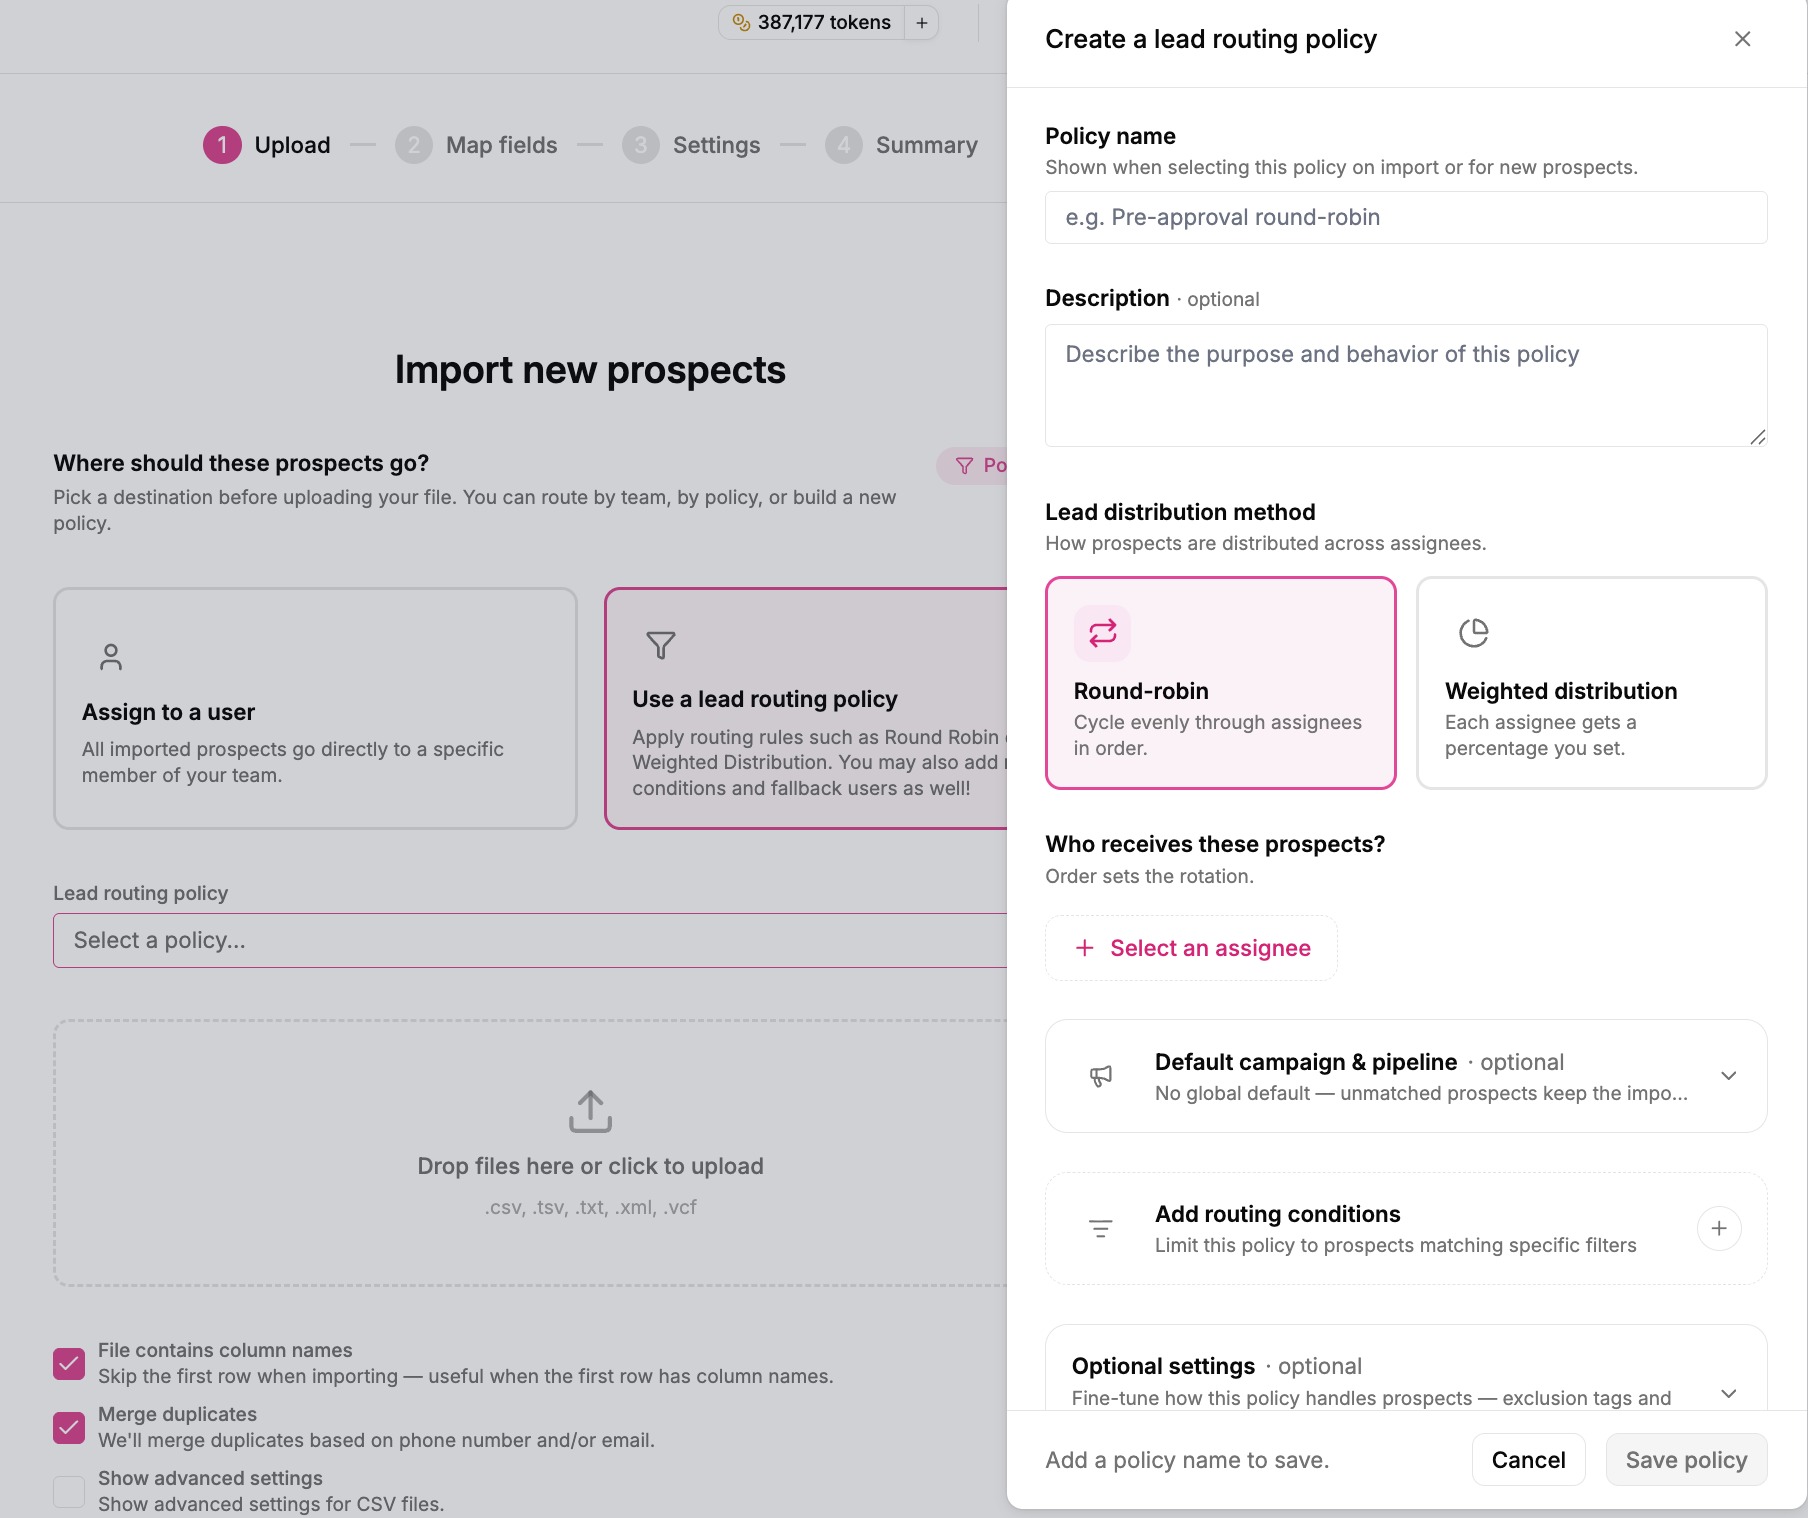1808x1518 pixels.
Task: Click the funnel icon on routing policy card
Action: (660, 645)
